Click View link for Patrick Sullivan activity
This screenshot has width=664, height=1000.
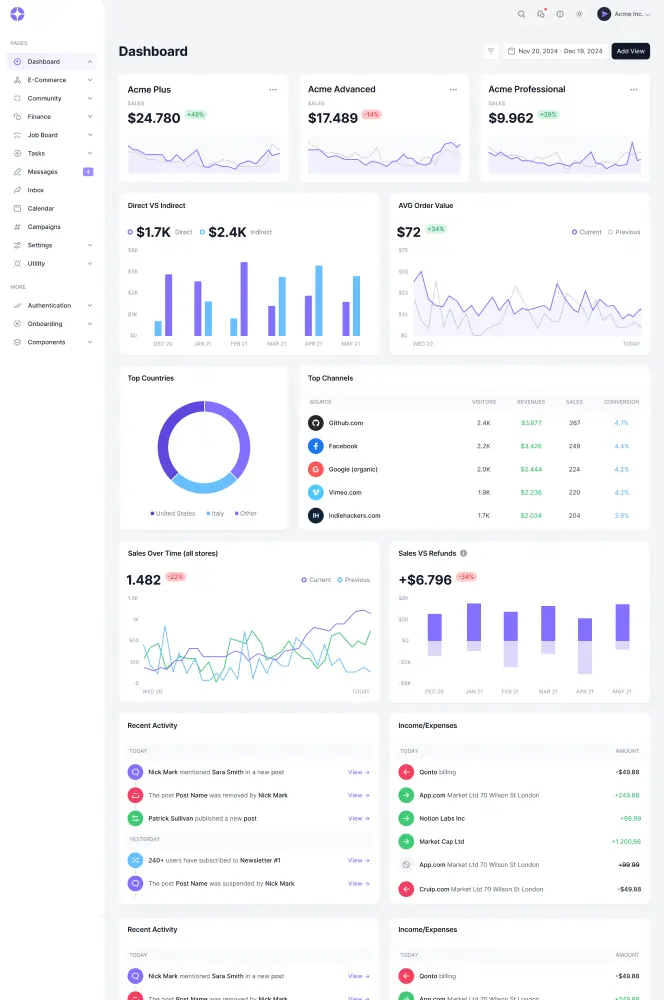358,818
